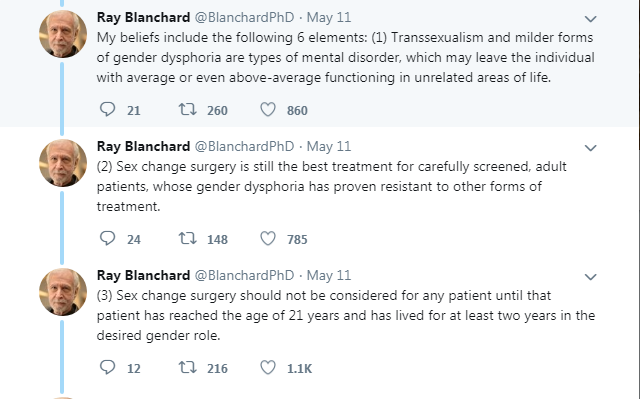Open the tweet text about age of 21 years
This screenshot has width=640, height=399.
[346, 315]
